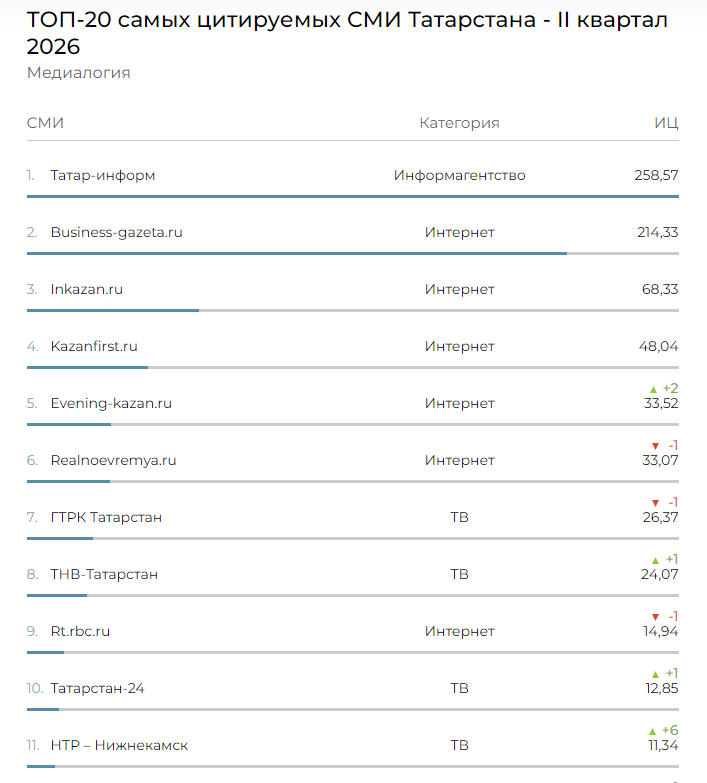707x783 pixels.
Task: Select the Inkazan.ru row name
Action: tap(86, 289)
